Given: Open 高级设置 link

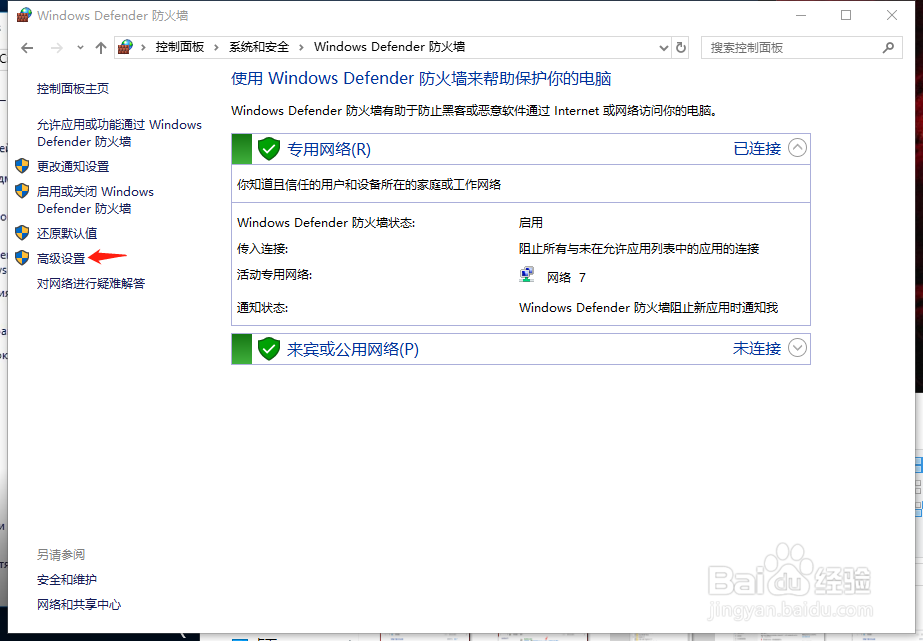Looking at the screenshot, I should (x=61, y=258).
